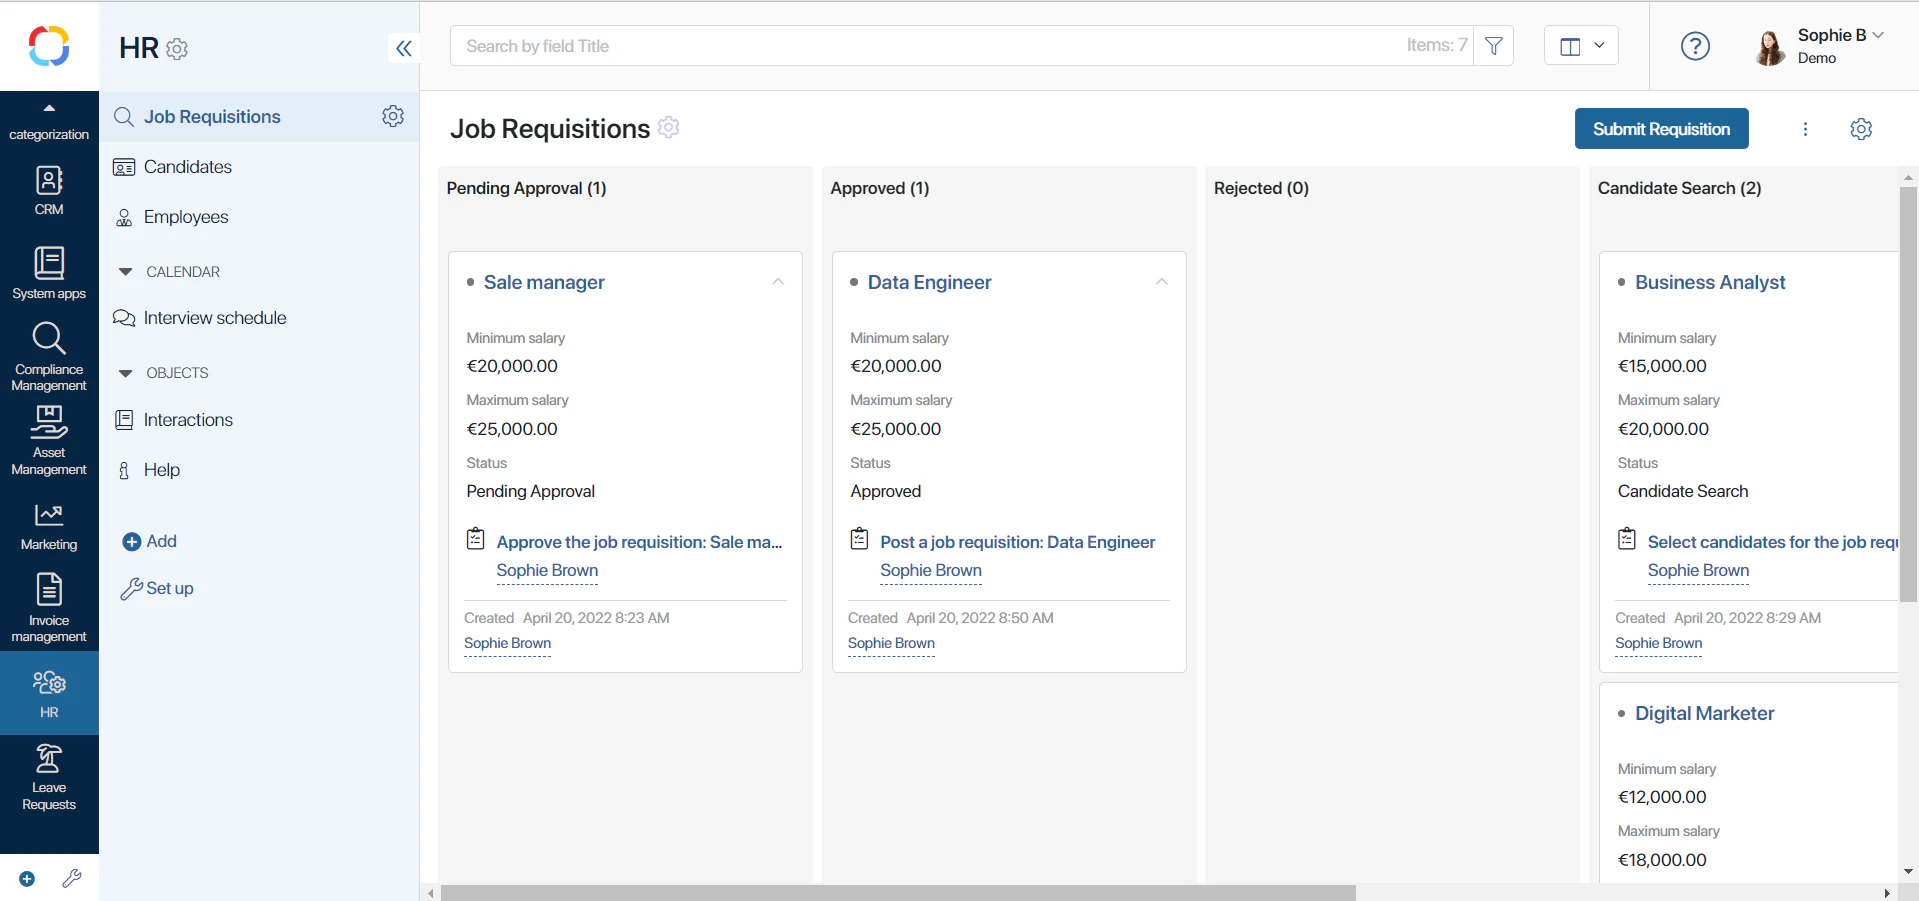This screenshot has width=1919, height=901.
Task: Select Interview schedule in the sidebar
Action: click(214, 318)
